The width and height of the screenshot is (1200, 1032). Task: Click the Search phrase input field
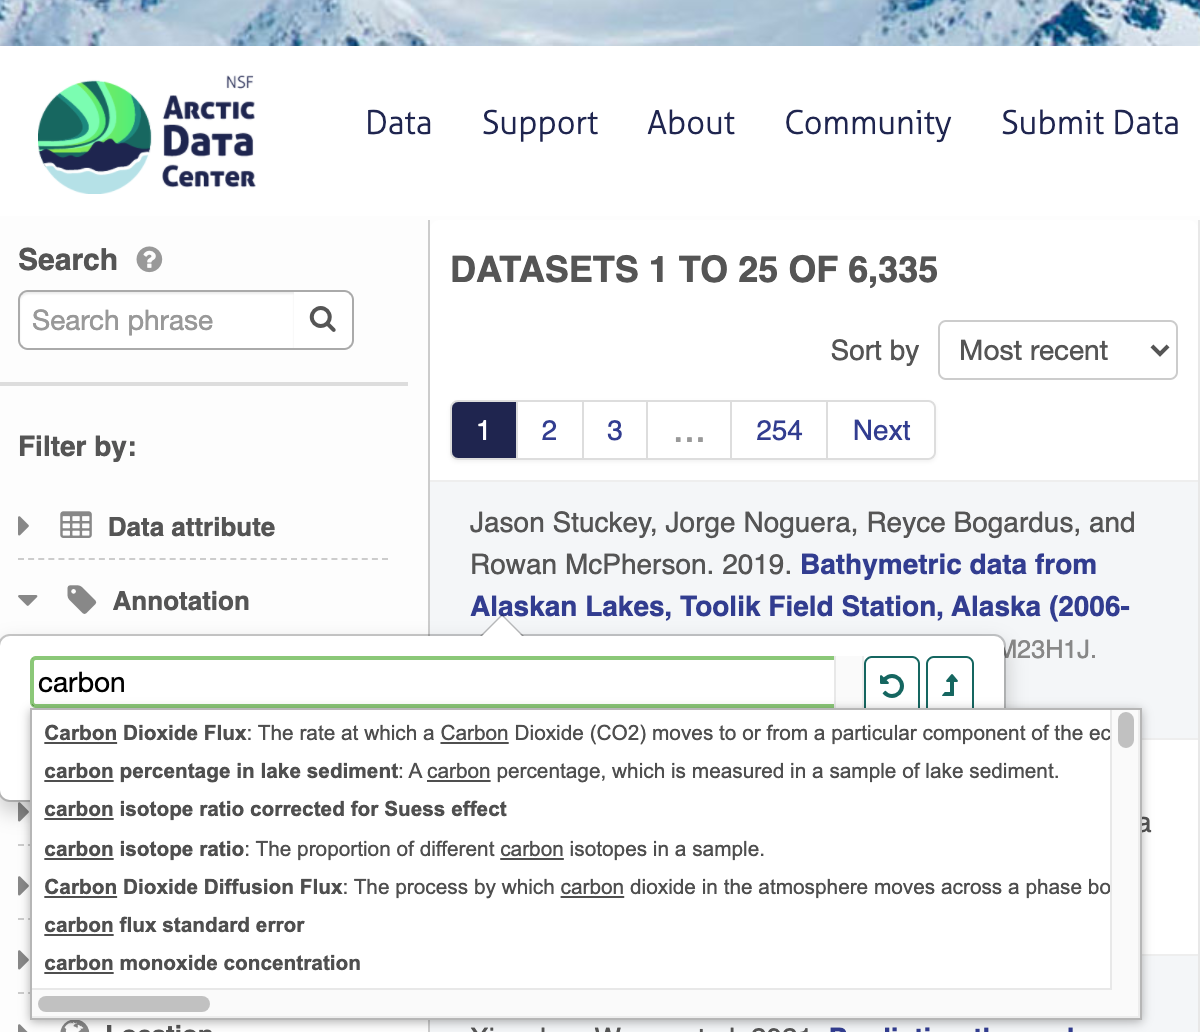tap(157, 320)
